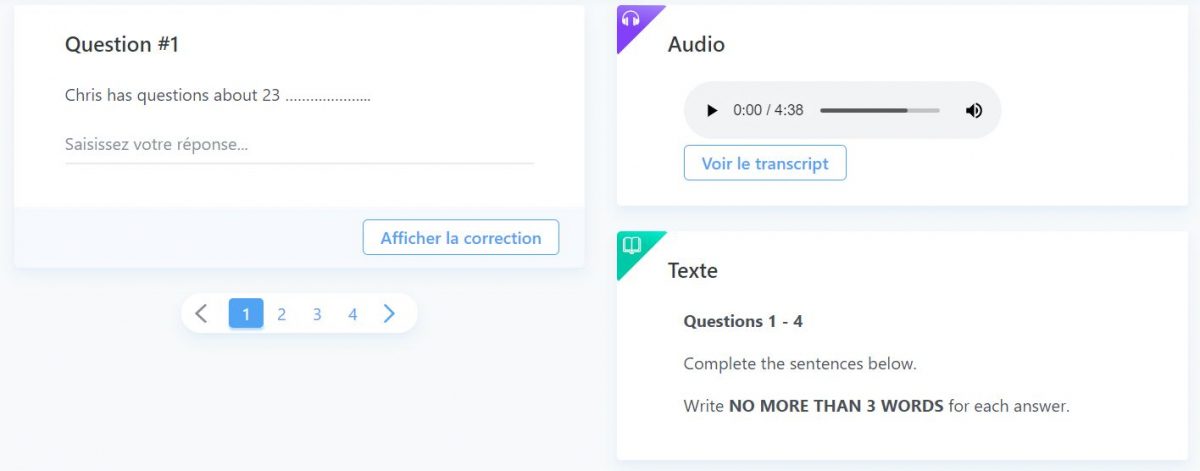The width and height of the screenshot is (1200, 471).
Task: Open question page 4
Action: click(352, 314)
